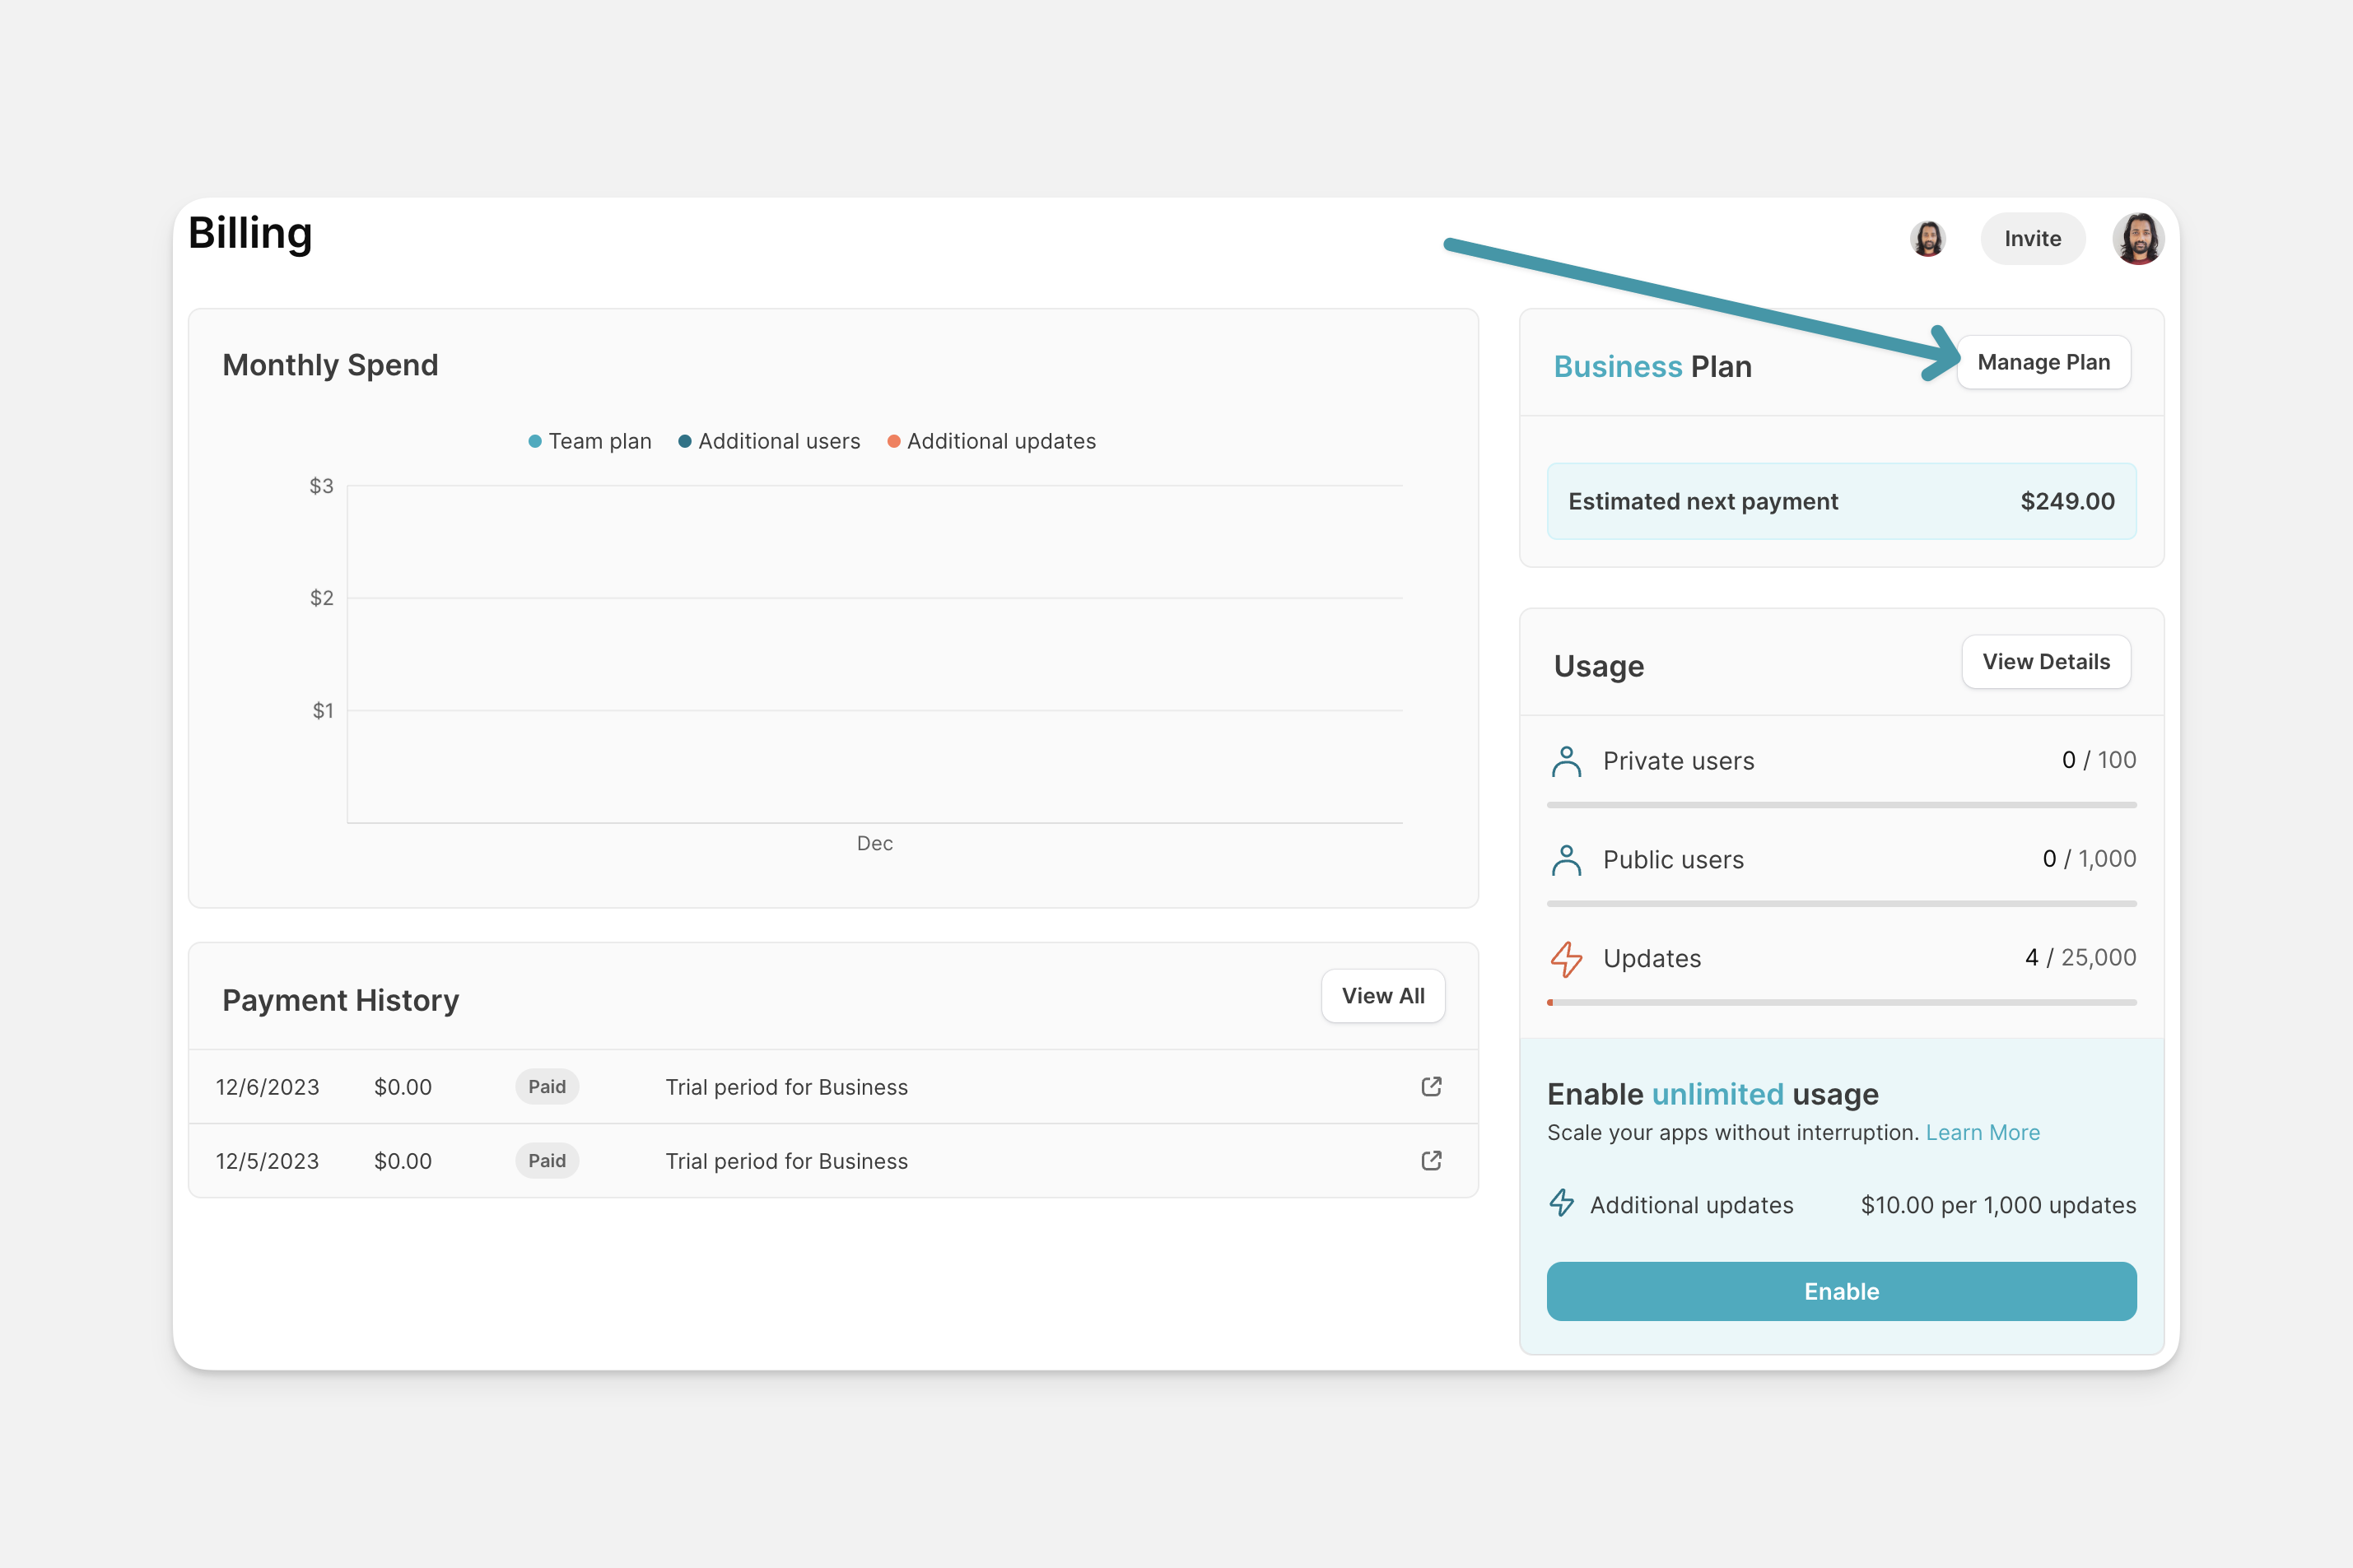Open the external link for 12/6/2023 payment
Screen dimensions: 2353x1568
1431,1086
